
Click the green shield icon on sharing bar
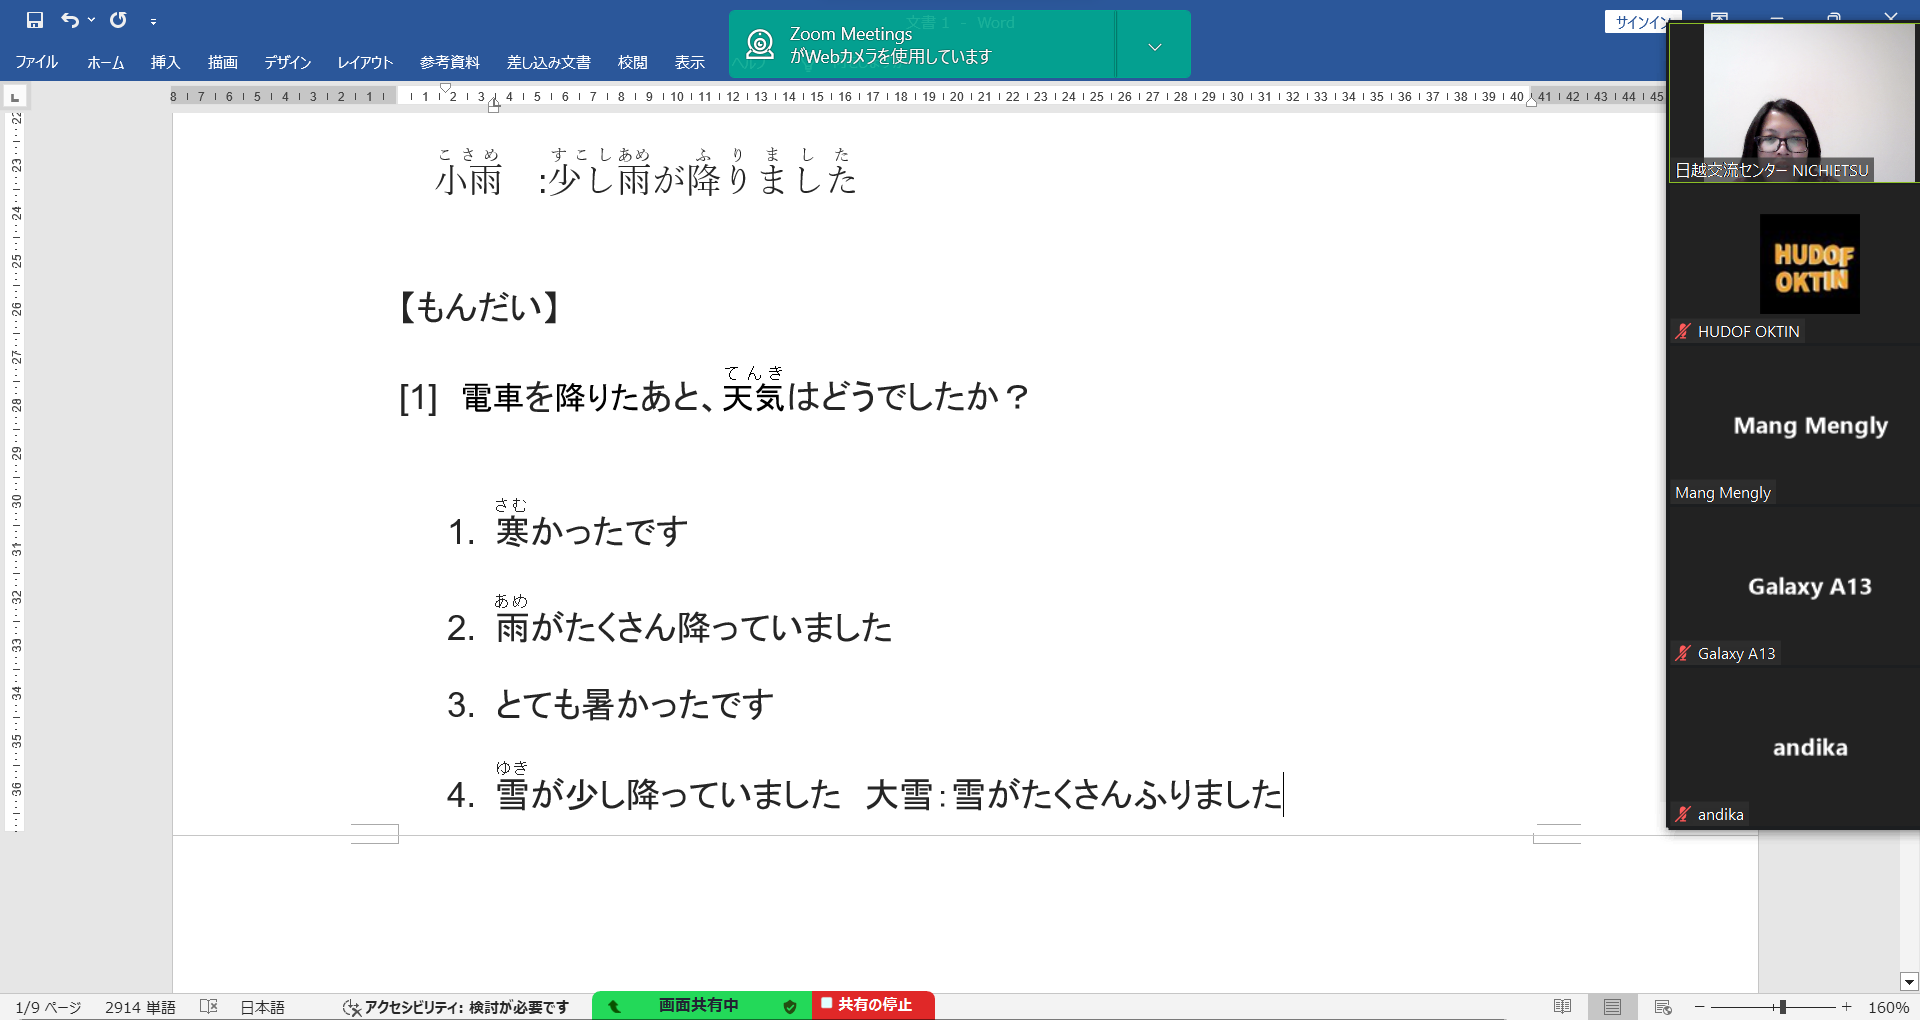tap(790, 1006)
